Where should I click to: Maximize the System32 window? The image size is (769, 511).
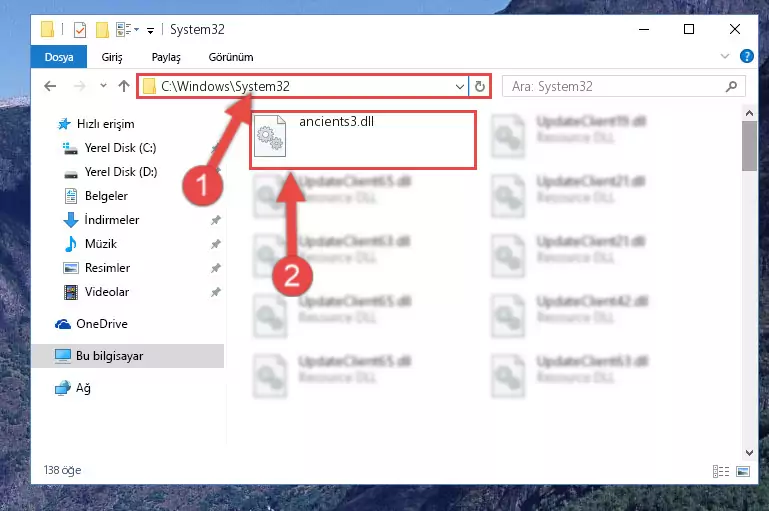(689, 29)
